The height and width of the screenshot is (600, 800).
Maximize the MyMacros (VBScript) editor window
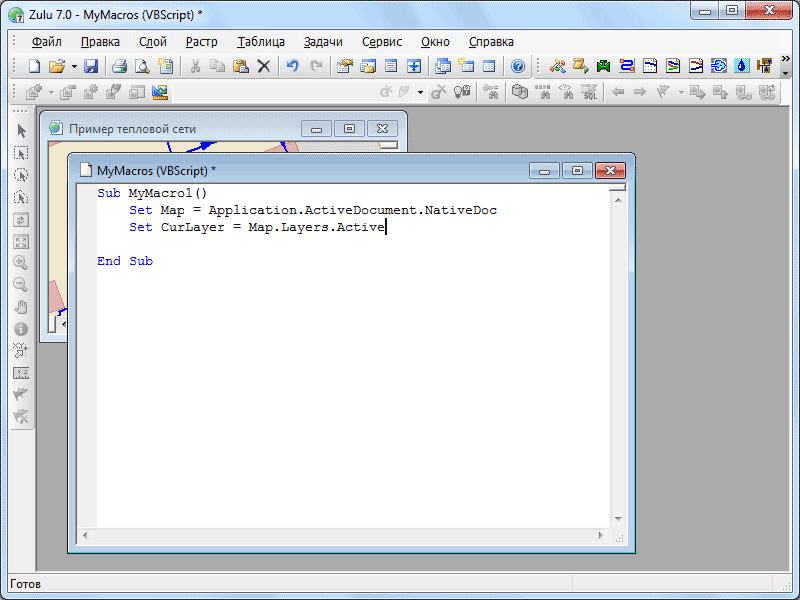578,171
